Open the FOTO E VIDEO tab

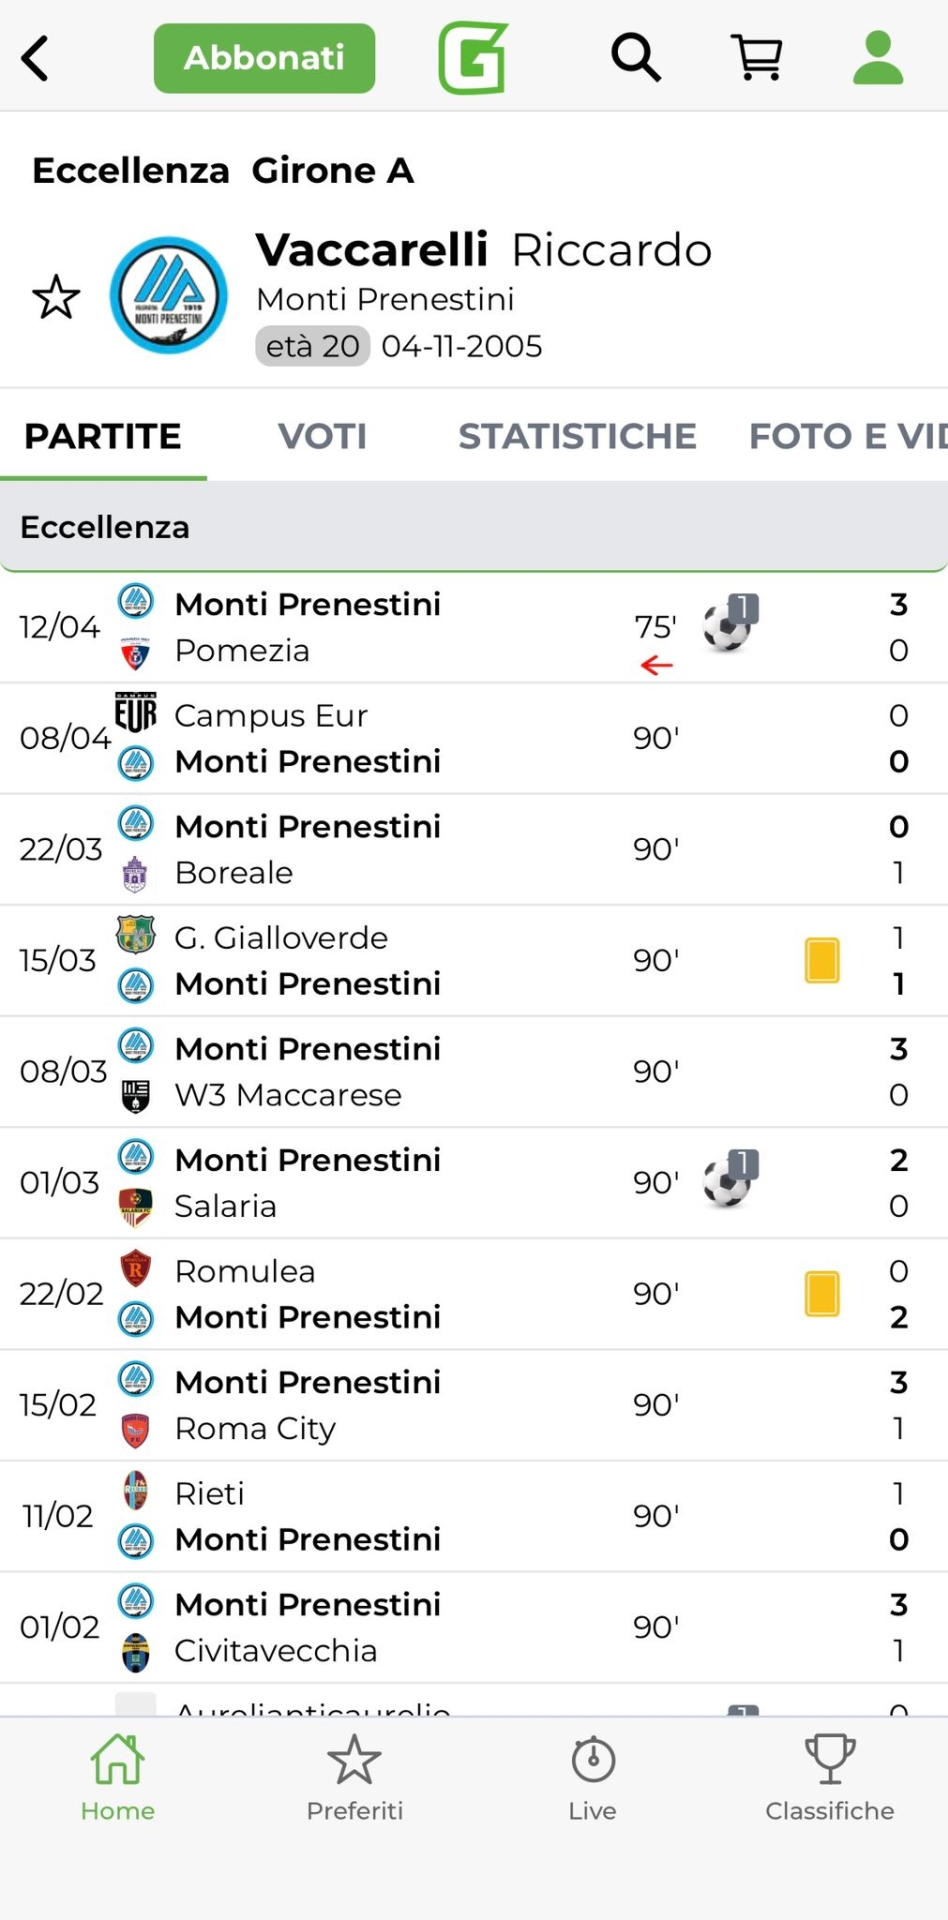(846, 436)
